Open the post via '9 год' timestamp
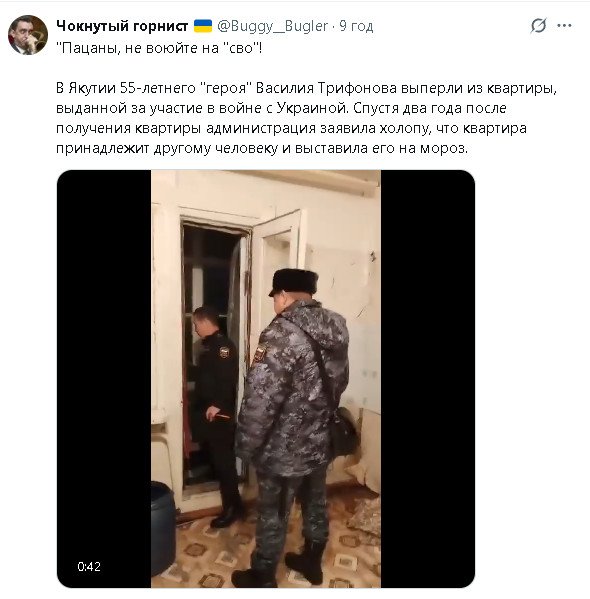This screenshot has height=599, width=590. pos(356,26)
